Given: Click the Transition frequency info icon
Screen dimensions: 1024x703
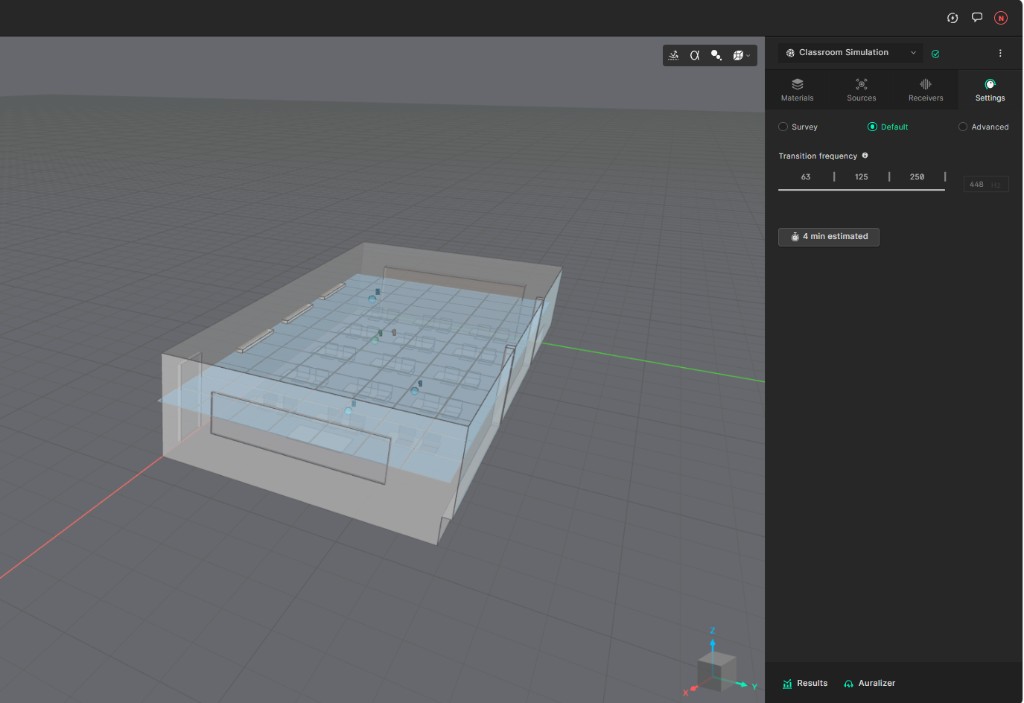Looking at the screenshot, I should click(x=865, y=155).
